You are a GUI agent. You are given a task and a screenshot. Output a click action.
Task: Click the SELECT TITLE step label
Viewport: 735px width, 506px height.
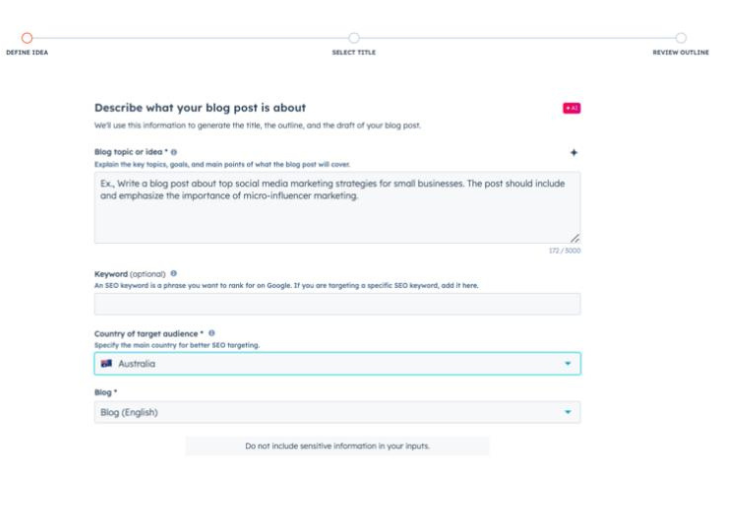353,52
